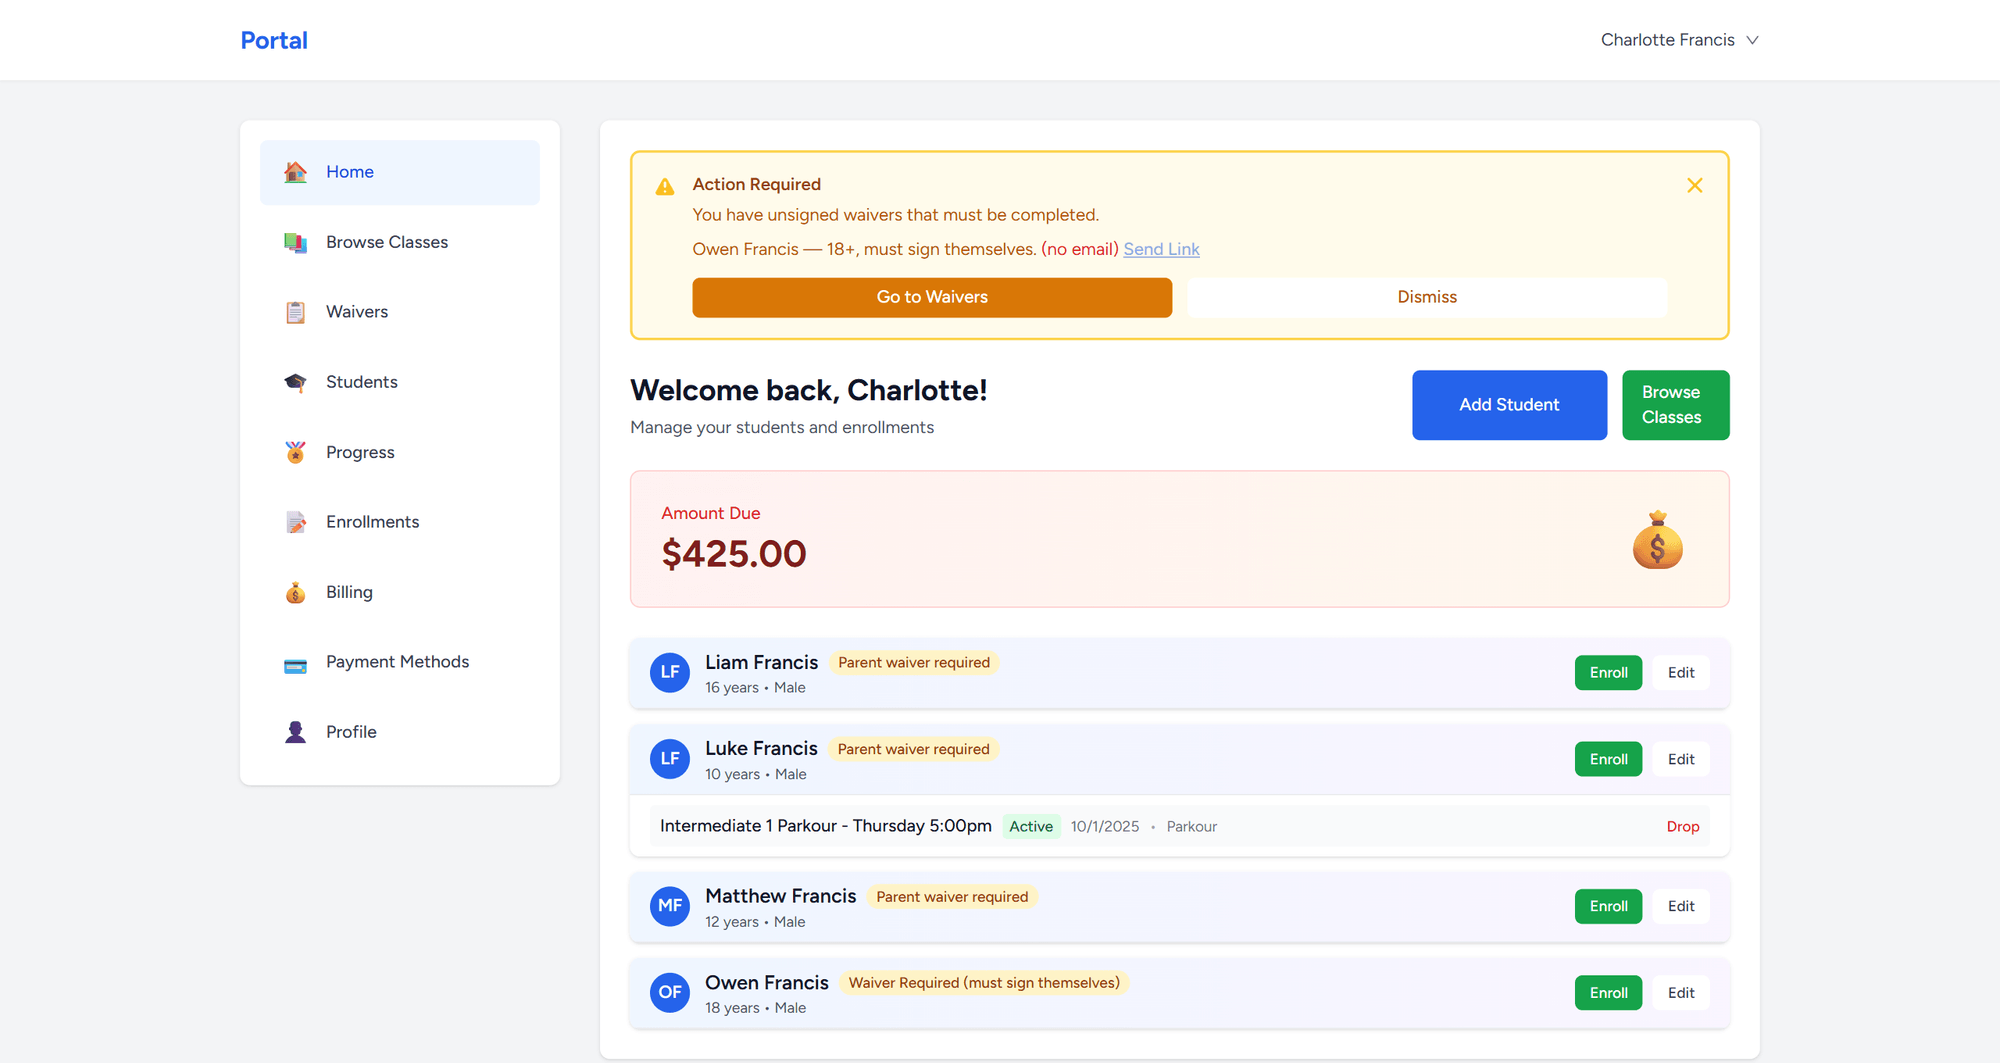The image size is (2000, 1063).
Task: Edit Luke Francis
Action: [x=1681, y=759]
